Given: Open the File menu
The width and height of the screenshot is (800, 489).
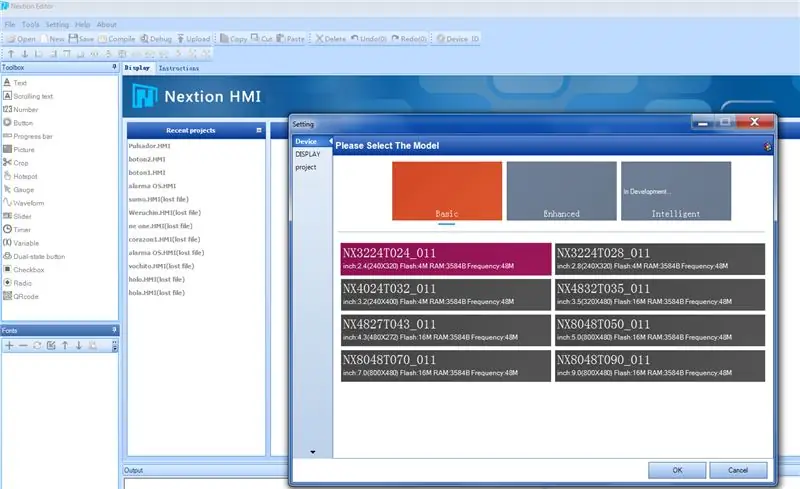Looking at the screenshot, I should click(x=10, y=25).
